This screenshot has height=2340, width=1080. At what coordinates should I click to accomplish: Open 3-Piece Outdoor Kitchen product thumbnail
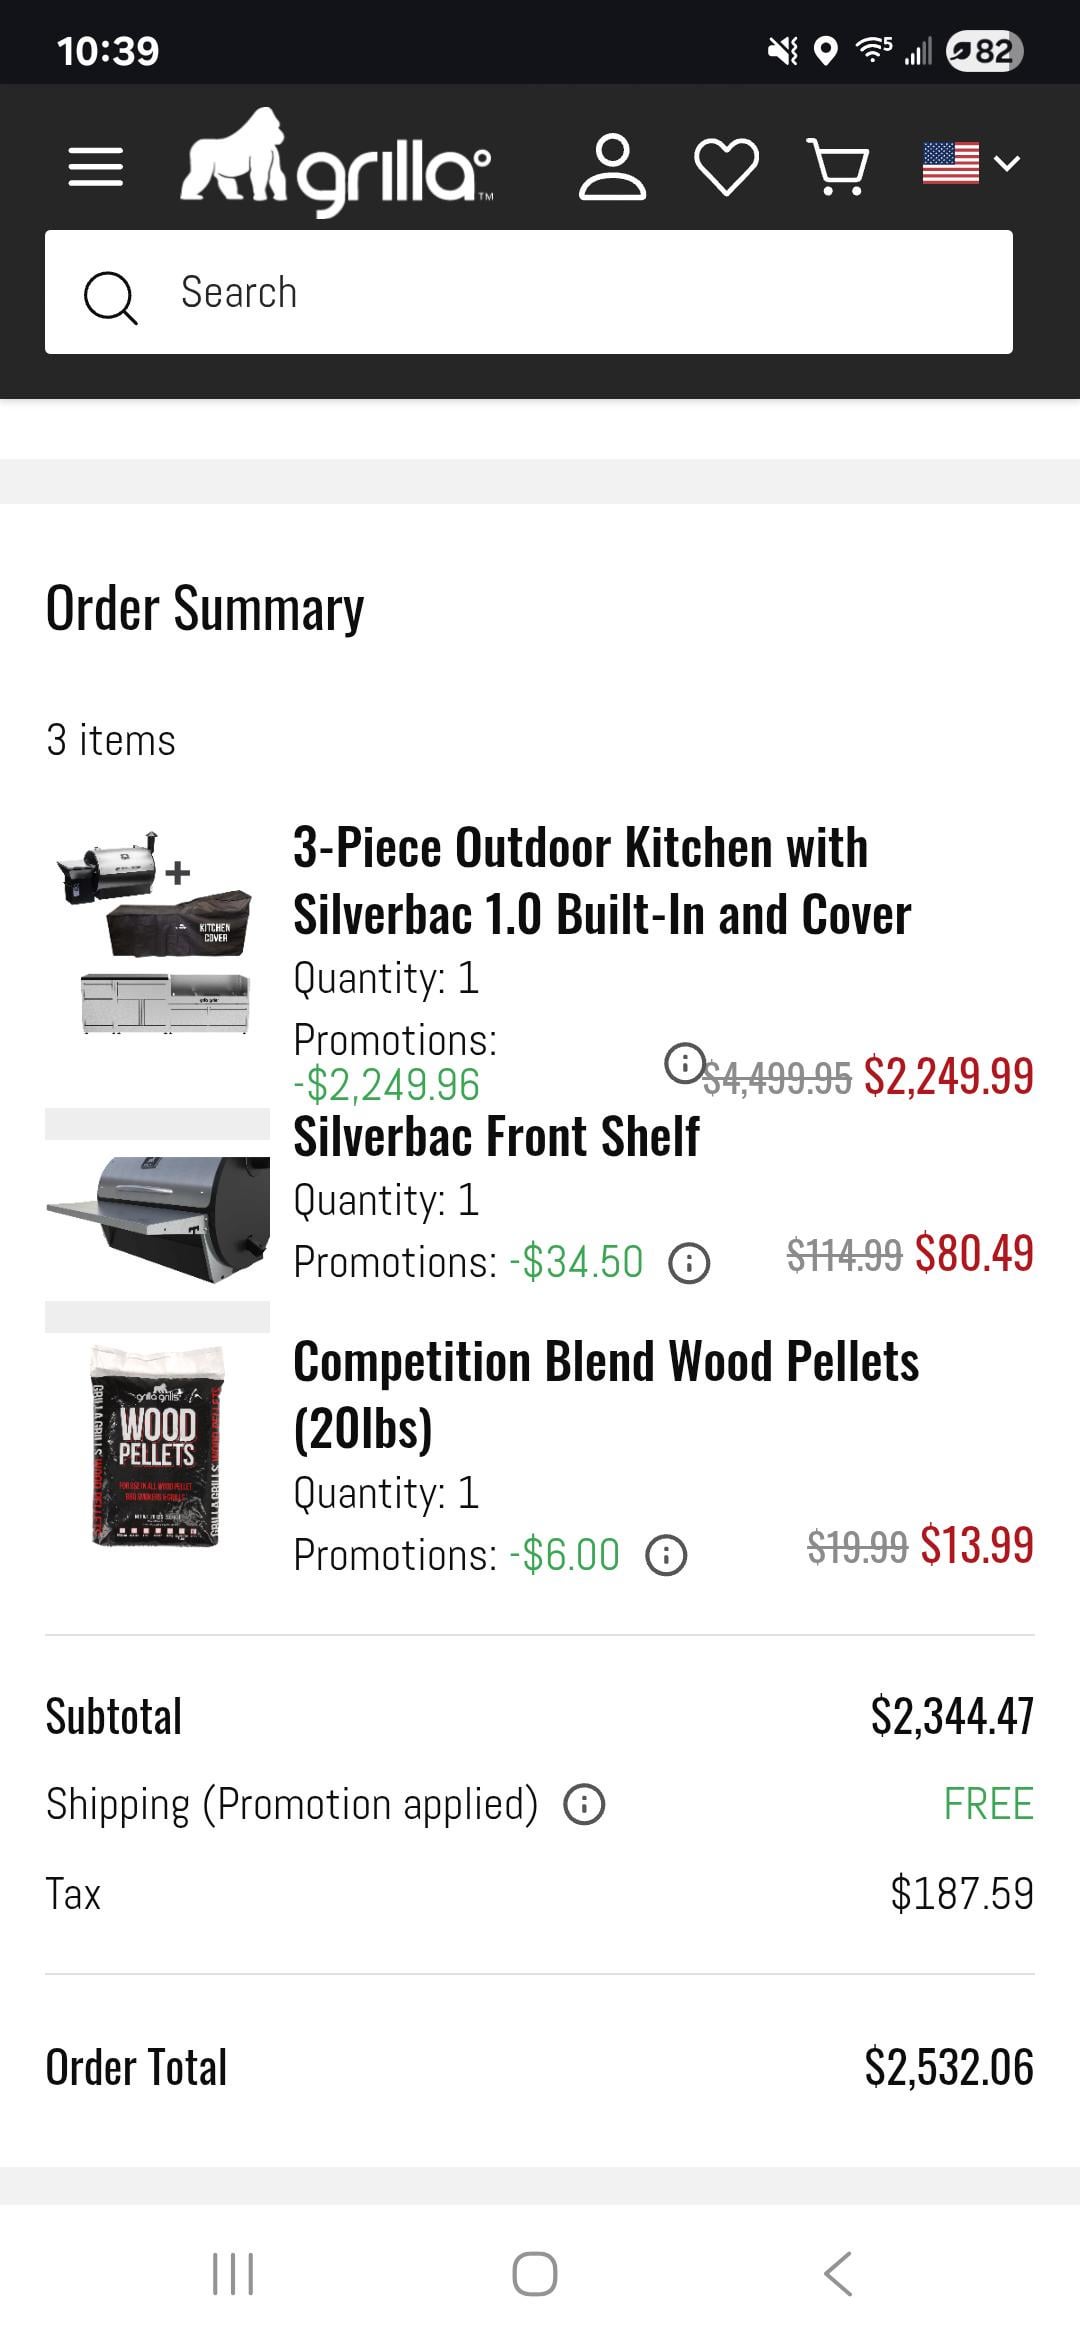point(157,932)
